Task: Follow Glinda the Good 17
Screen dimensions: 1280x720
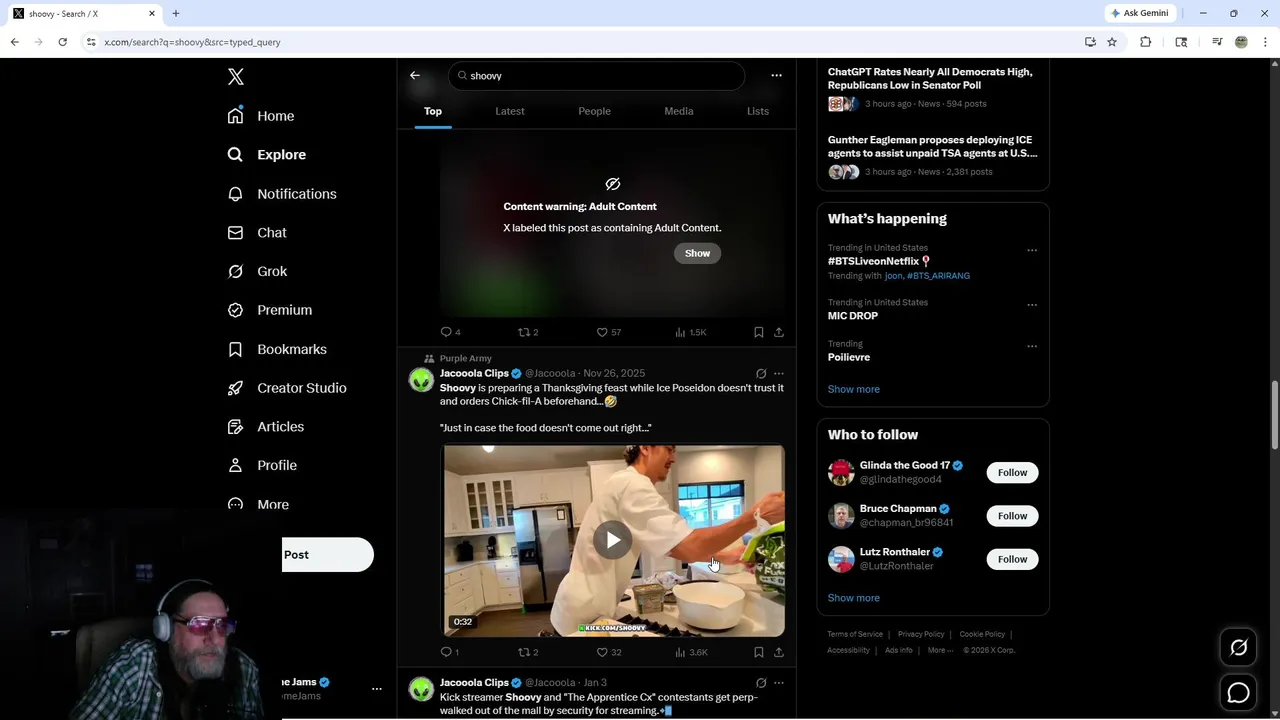Action: pyautogui.click(x=1012, y=472)
